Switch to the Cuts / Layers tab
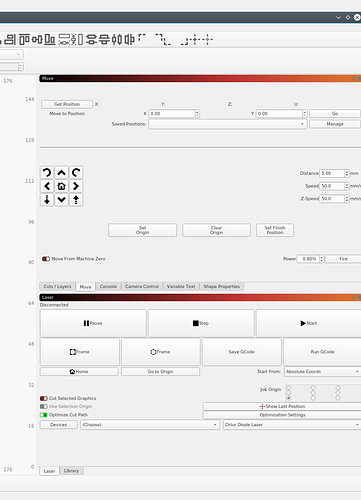The image size is (361, 500). pyautogui.click(x=57, y=286)
